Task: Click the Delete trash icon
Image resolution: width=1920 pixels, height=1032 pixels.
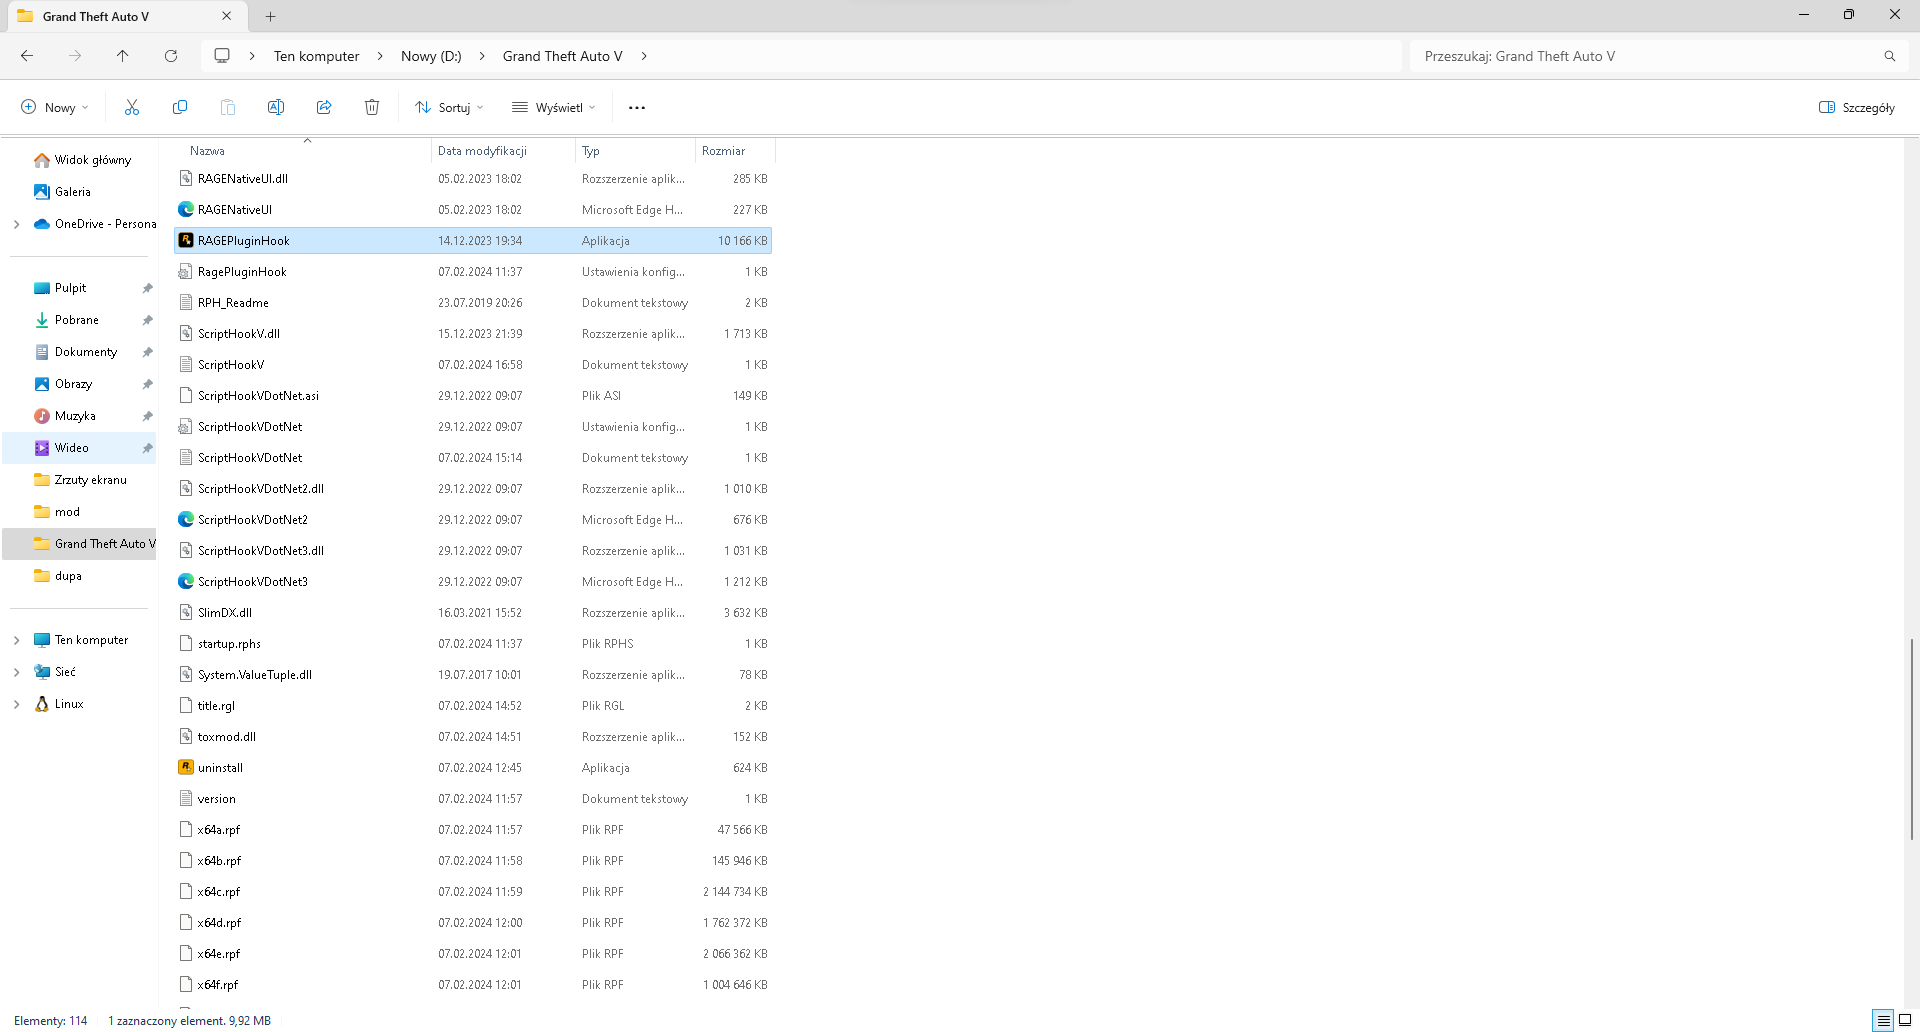Action: pyautogui.click(x=372, y=107)
